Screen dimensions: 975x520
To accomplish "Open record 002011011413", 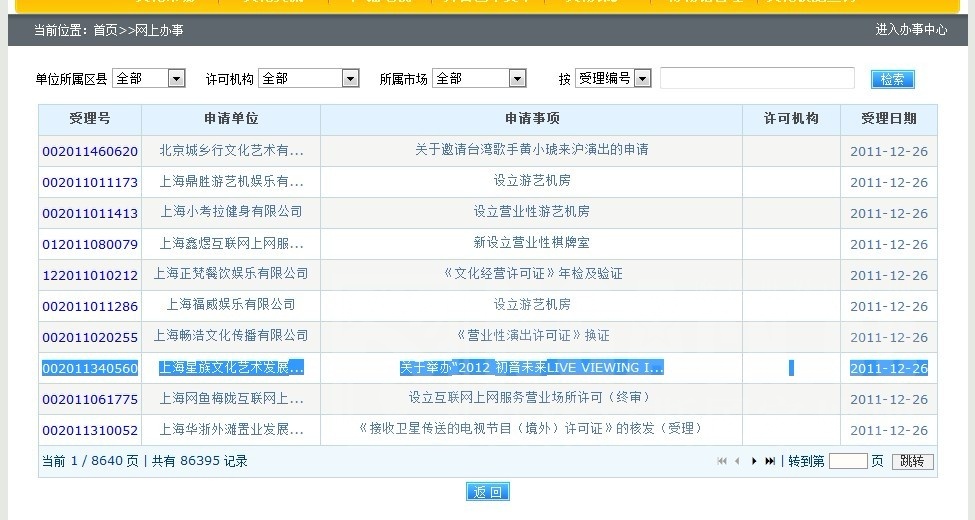I will [x=90, y=213].
